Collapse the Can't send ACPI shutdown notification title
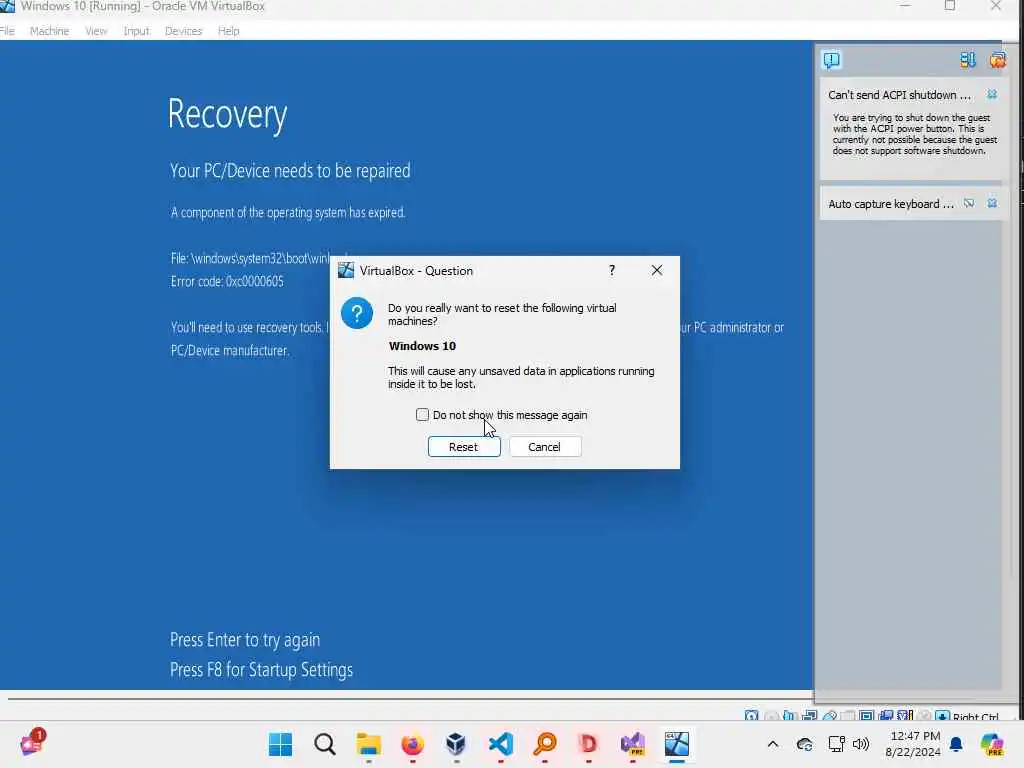The width and height of the screenshot is (1024, 768). point(899,95)
